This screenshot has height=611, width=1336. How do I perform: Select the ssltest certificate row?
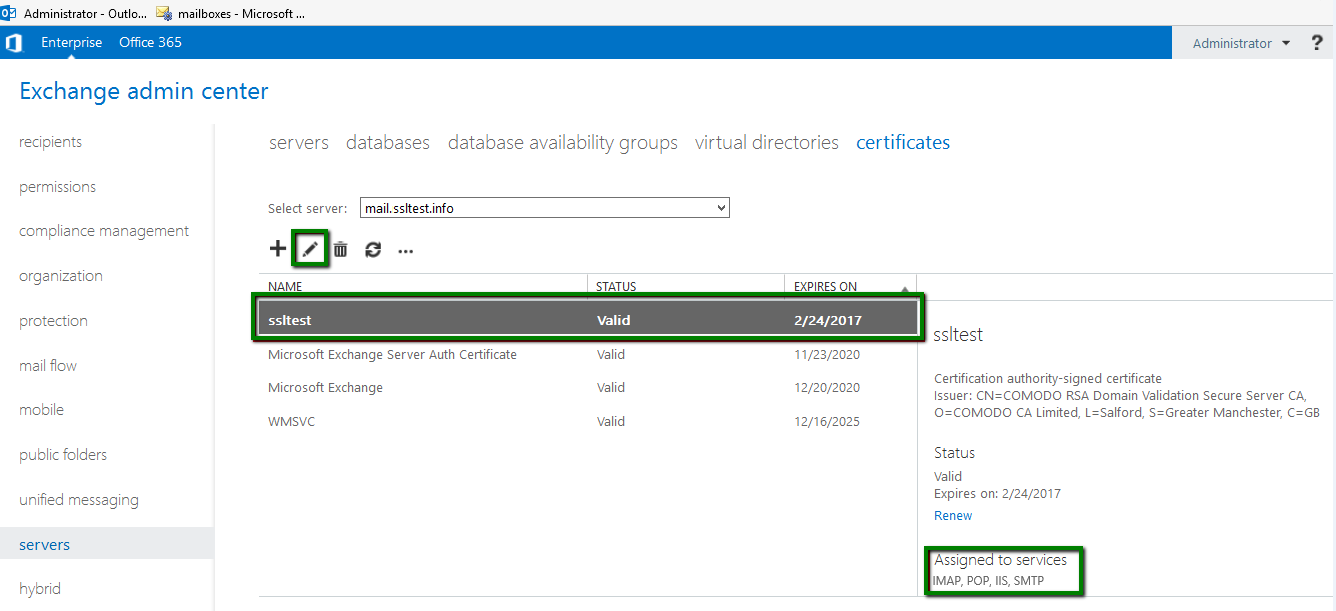click(x=587, y=320)
